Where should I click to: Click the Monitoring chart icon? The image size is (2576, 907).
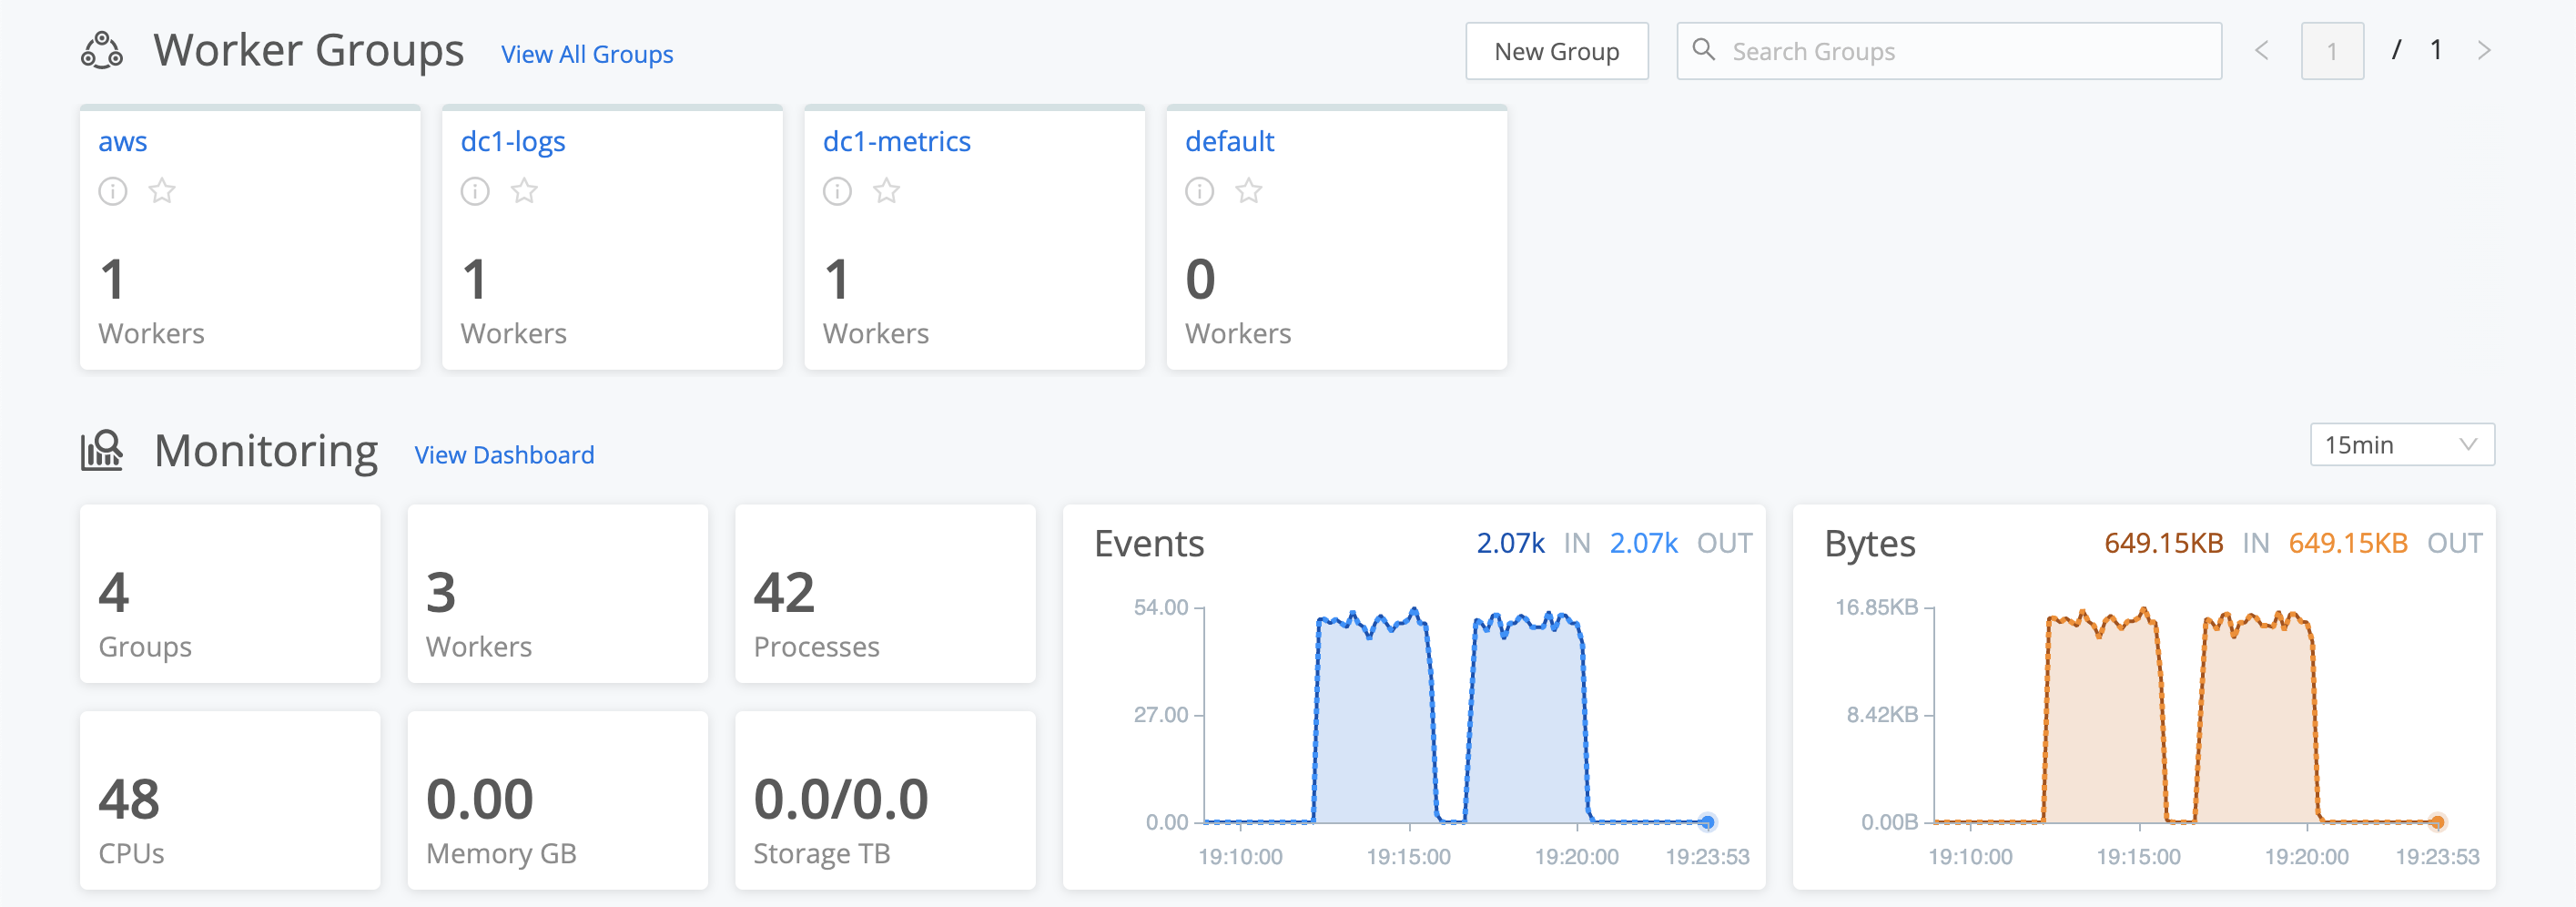pyautogui.click(x=102, y=451)
